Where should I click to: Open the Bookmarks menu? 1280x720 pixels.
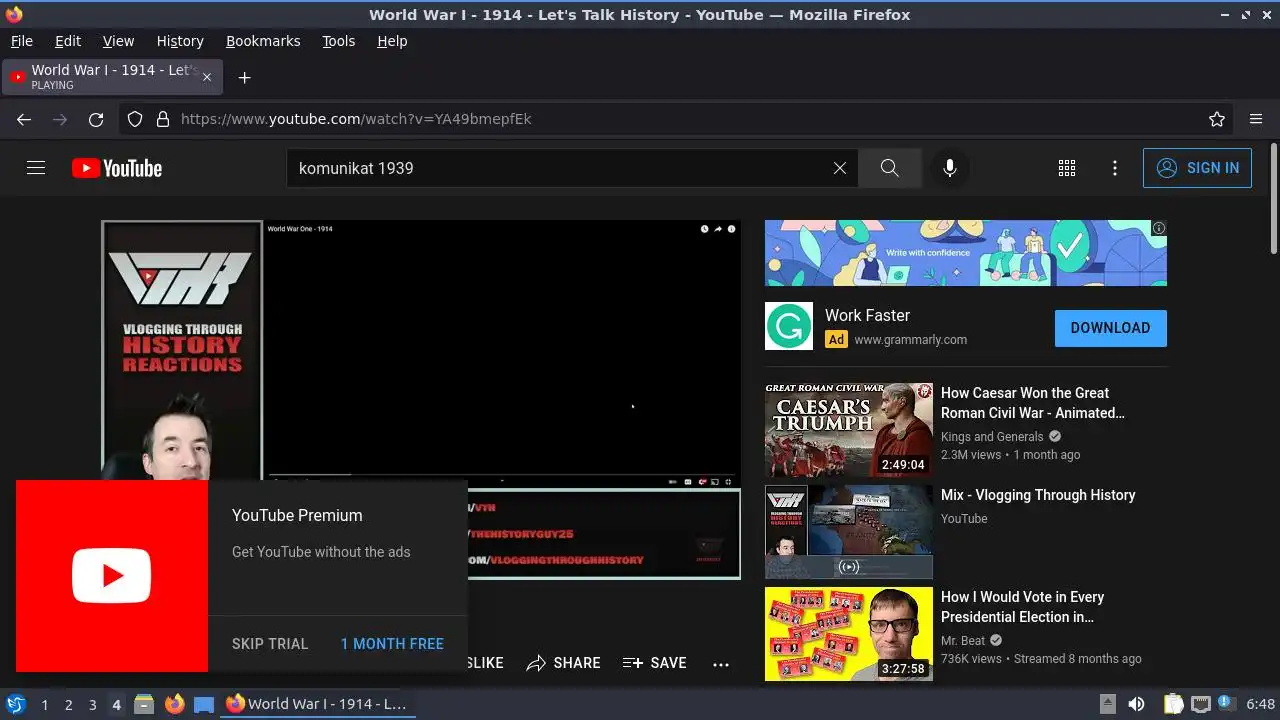(263, 41)
